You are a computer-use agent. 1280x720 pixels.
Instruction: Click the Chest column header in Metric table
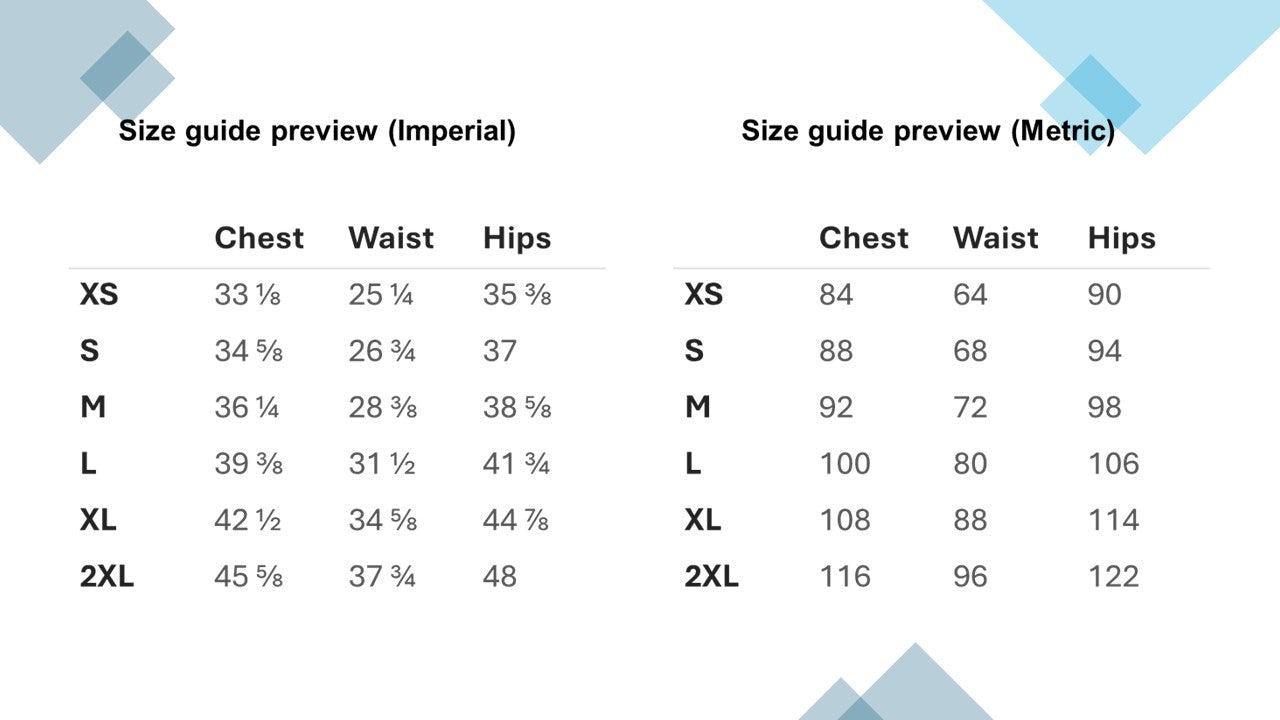[864, 238]
